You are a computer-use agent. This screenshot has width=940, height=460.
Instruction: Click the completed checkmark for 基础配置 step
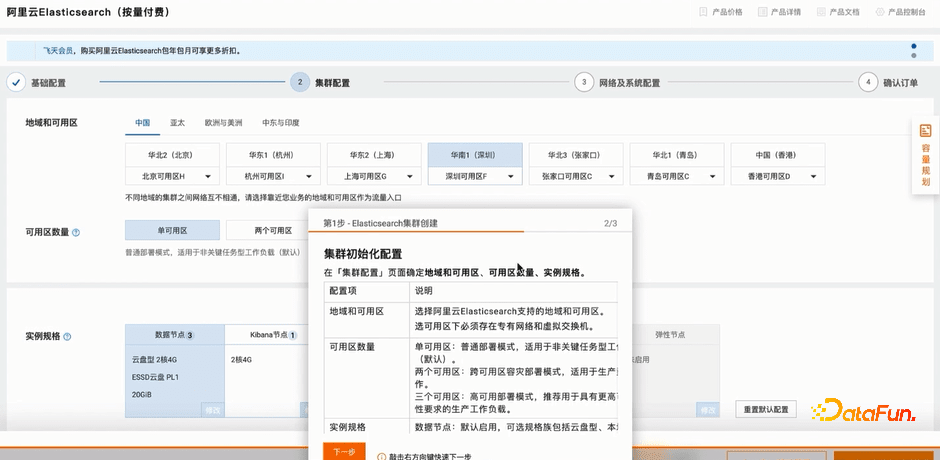pos(16,82)
